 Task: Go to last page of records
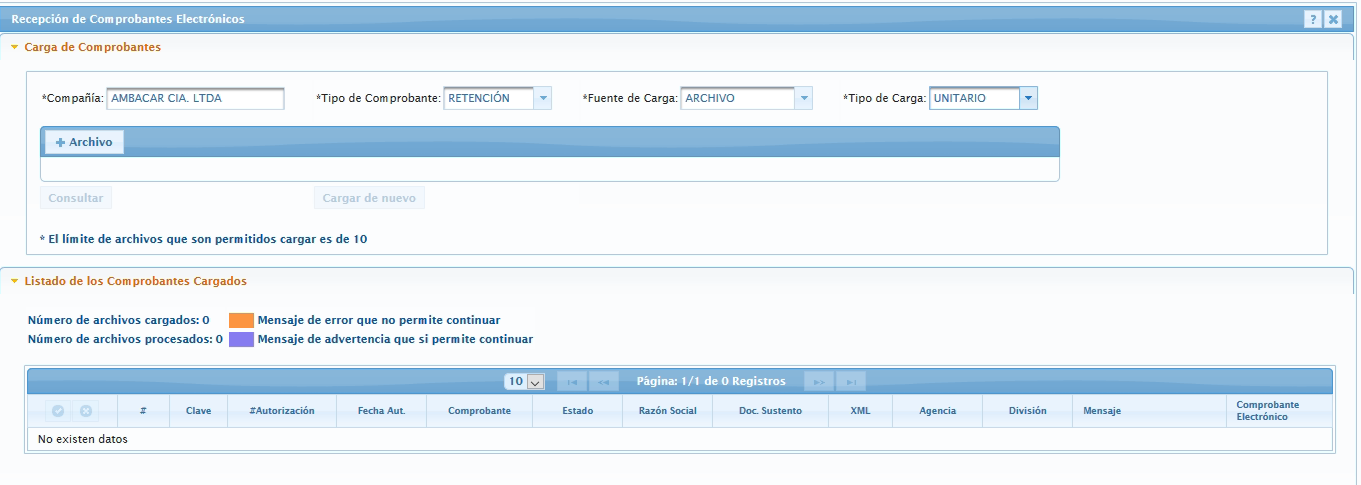pyautogui.click(x=851, y=382)
